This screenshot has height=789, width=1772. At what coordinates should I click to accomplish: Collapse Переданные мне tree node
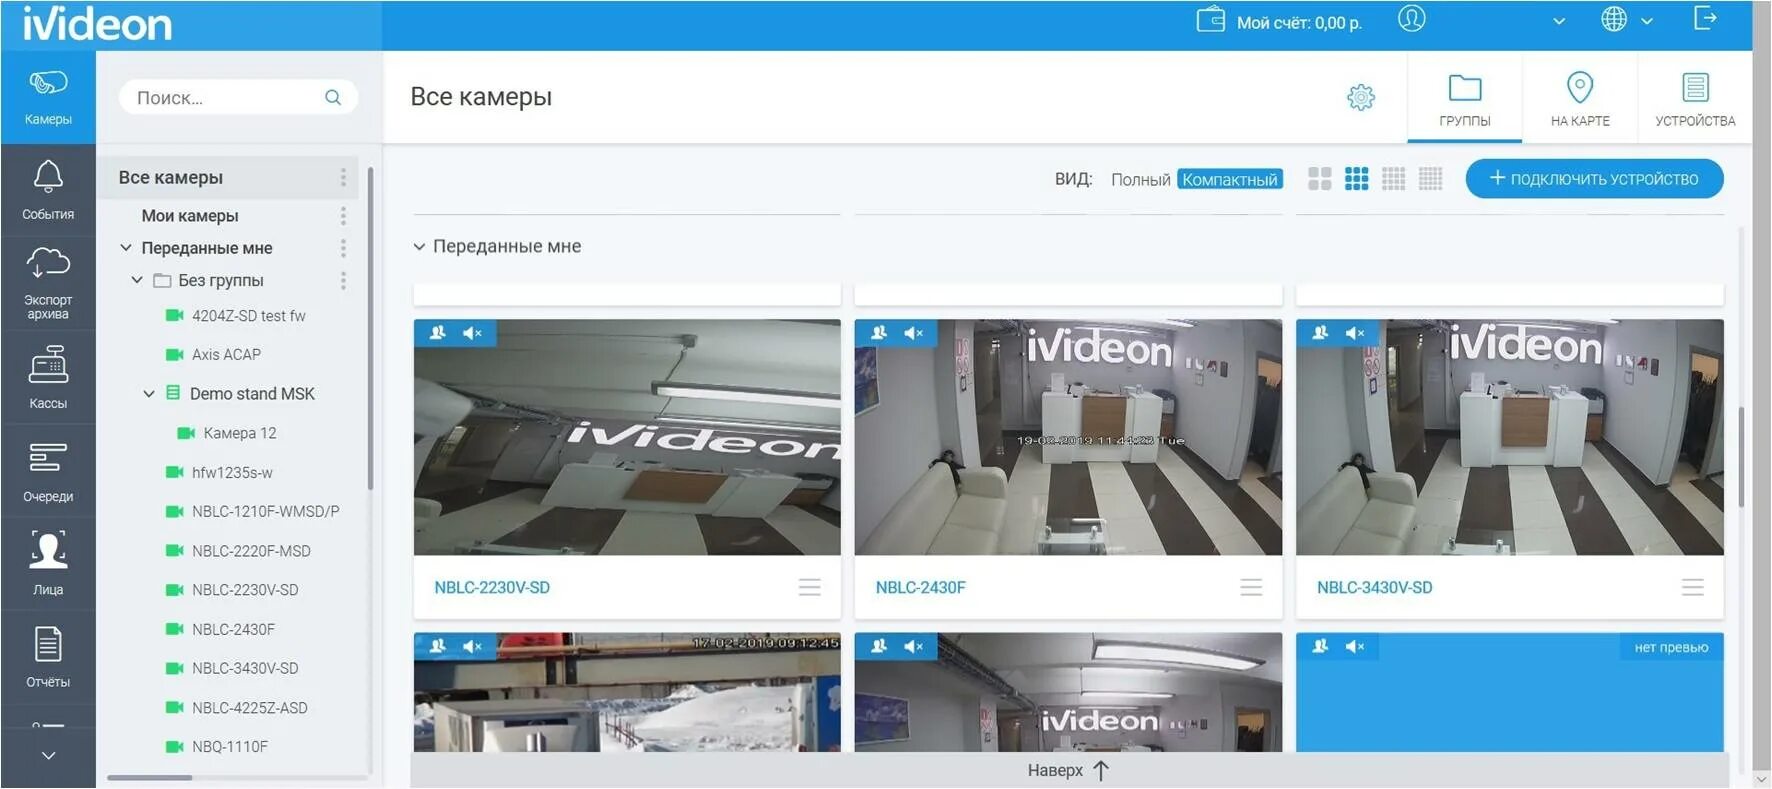[x=126, y=248]
